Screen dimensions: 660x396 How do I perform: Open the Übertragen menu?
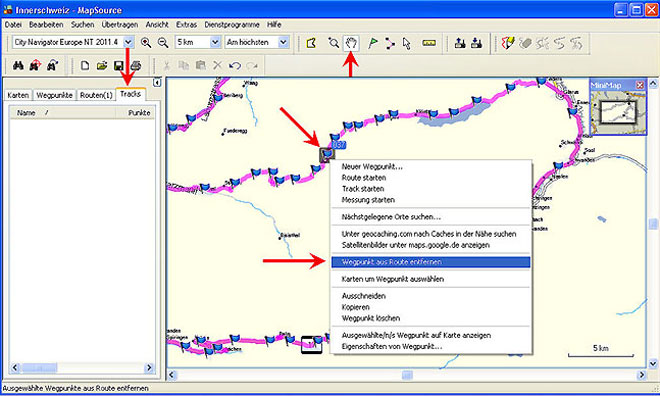point(120,24)
